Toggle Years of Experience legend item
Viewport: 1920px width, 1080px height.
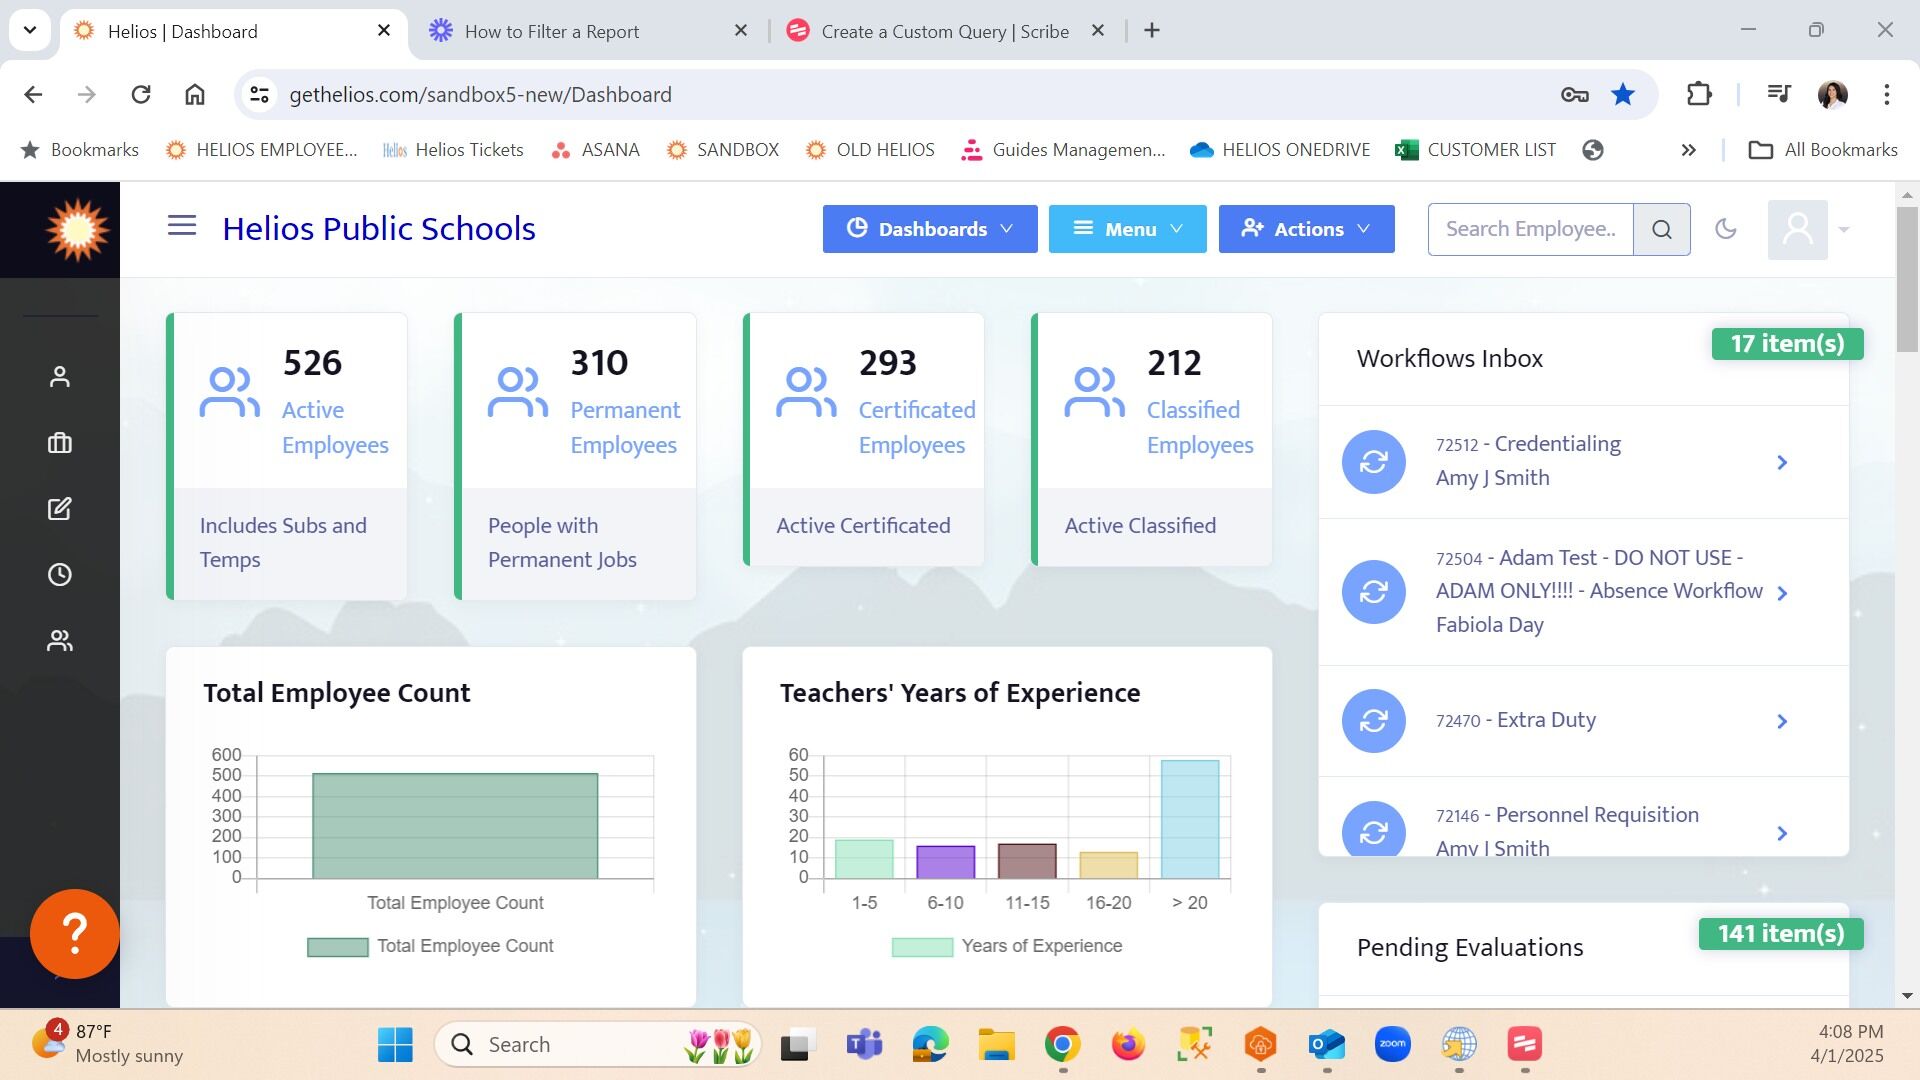click(x=1006, y=946)
